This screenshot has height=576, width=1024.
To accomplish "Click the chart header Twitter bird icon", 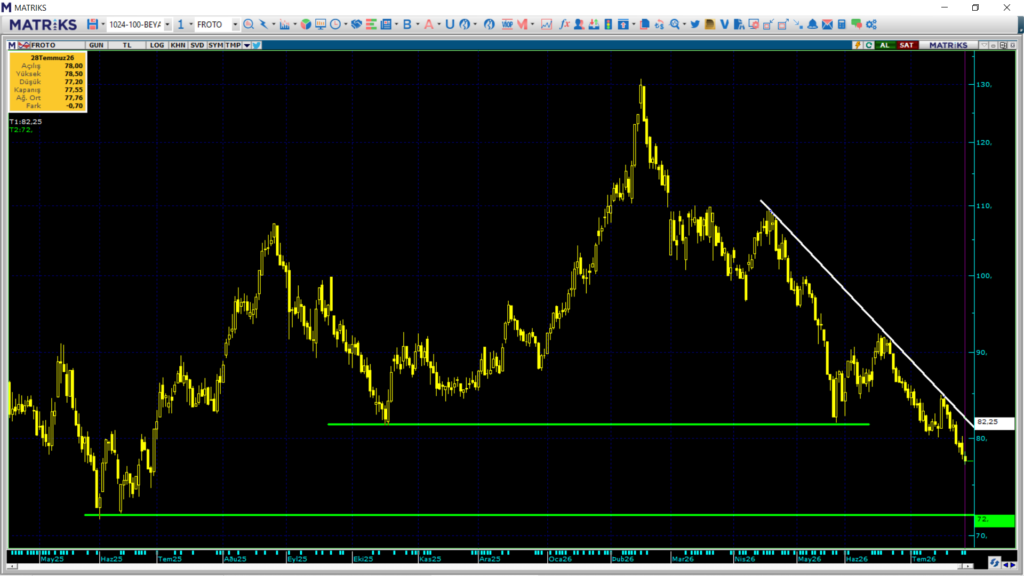I will pyautogui.click(x=257, y=45).
